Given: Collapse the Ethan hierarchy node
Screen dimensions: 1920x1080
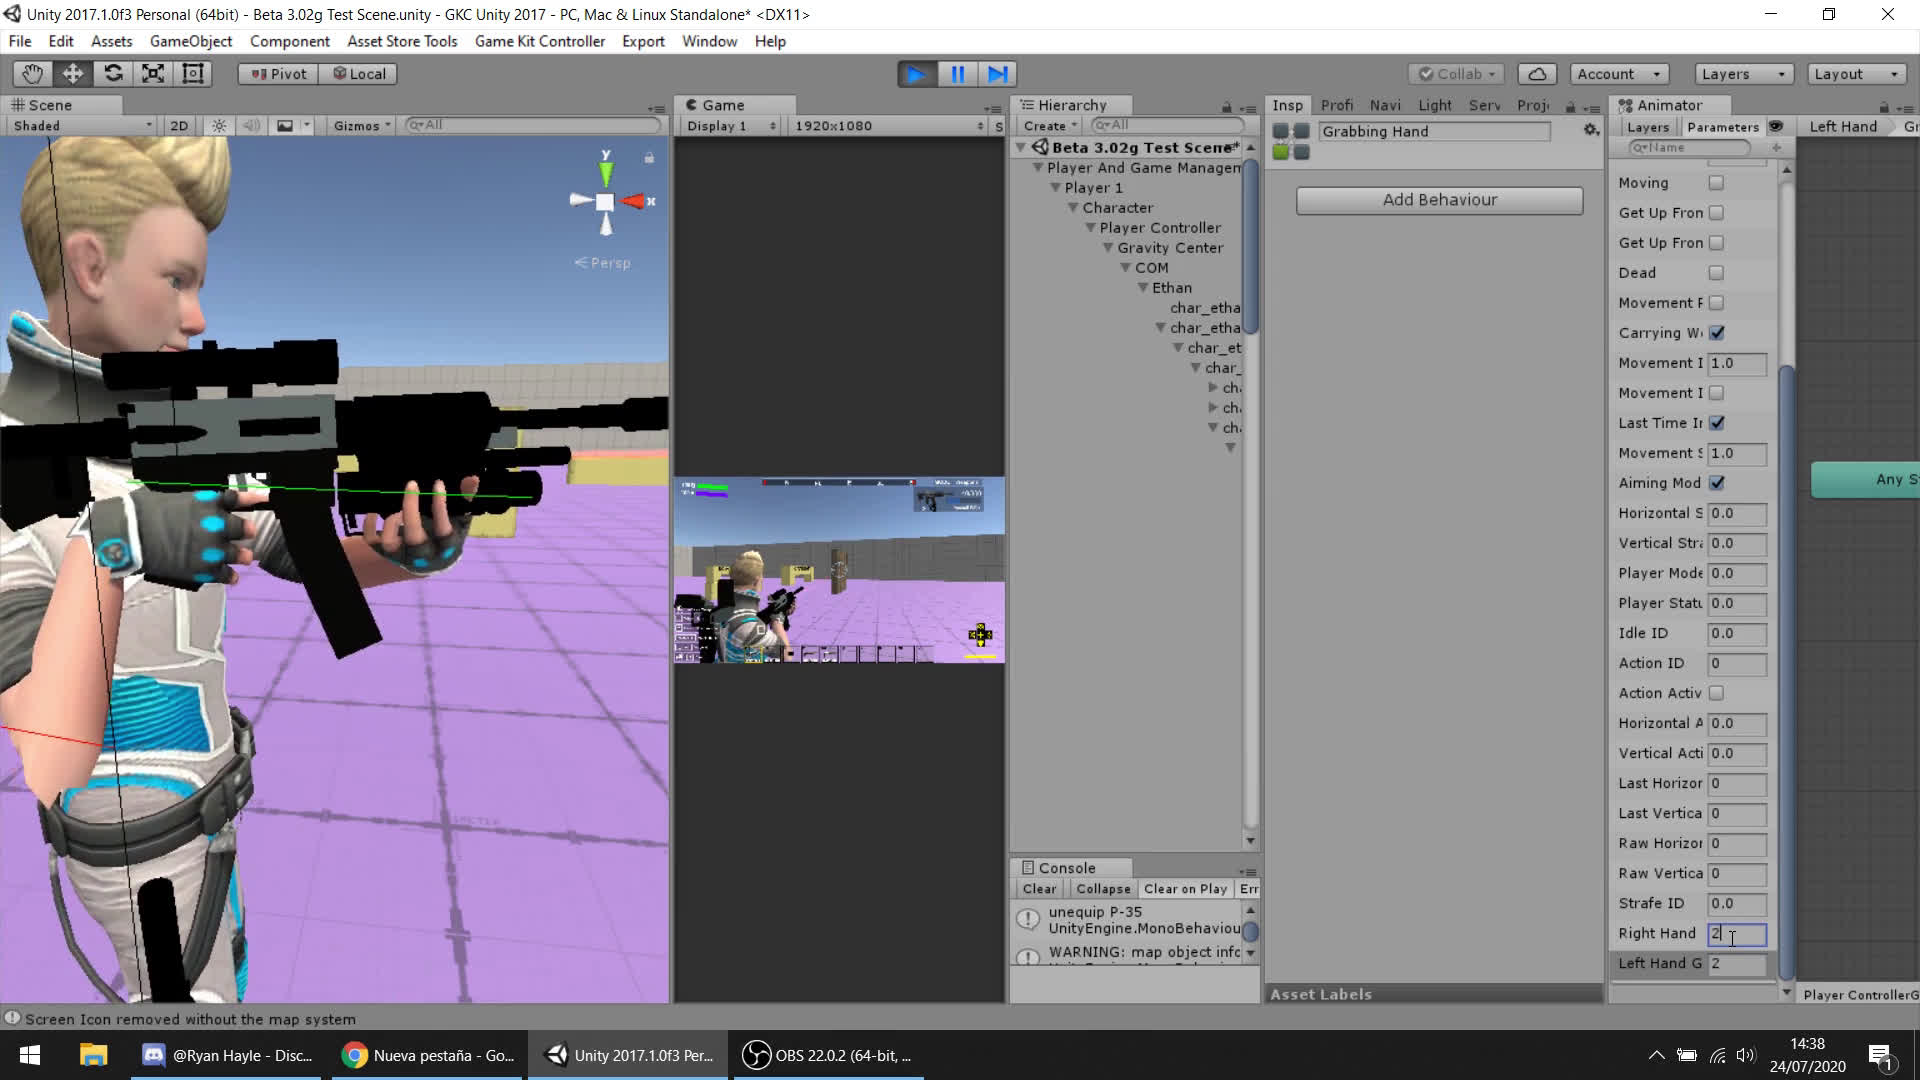Looking at the screenshot, I should point(1143,288).
